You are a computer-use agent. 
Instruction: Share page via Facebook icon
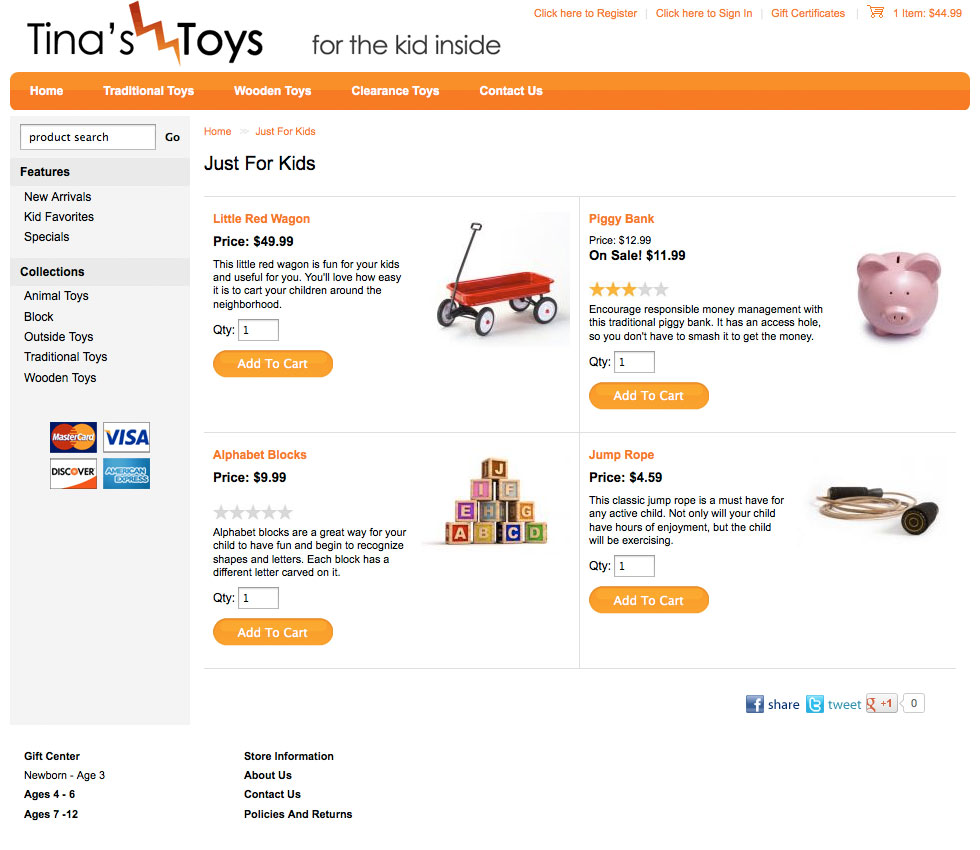tap(754, 704)
